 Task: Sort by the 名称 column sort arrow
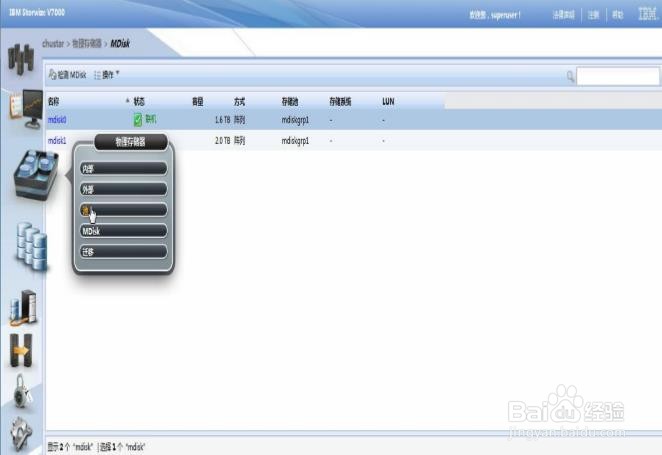(x=127, y=100)
